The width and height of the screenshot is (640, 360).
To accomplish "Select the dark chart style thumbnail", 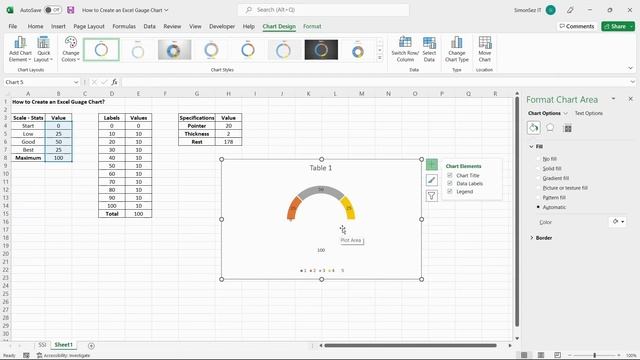I will (321, 49).
